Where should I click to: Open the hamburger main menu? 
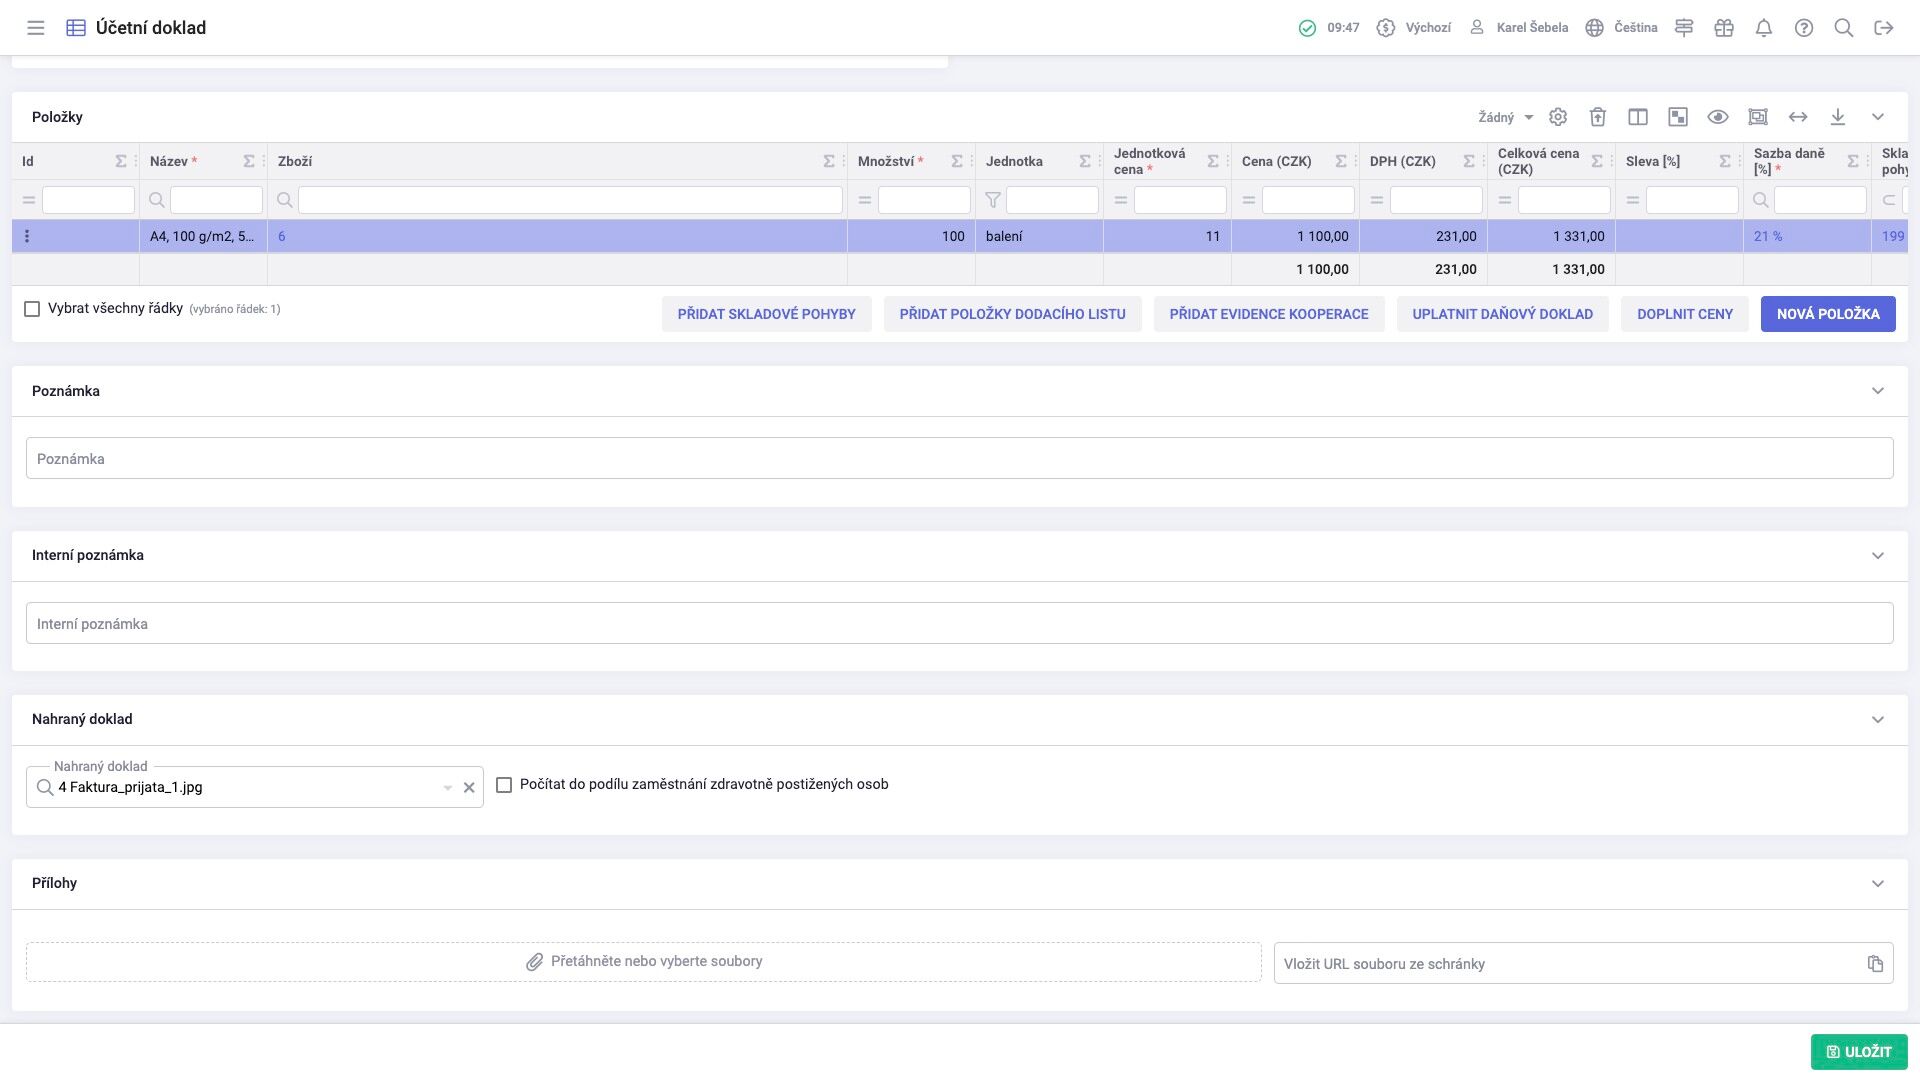(36, 28)
